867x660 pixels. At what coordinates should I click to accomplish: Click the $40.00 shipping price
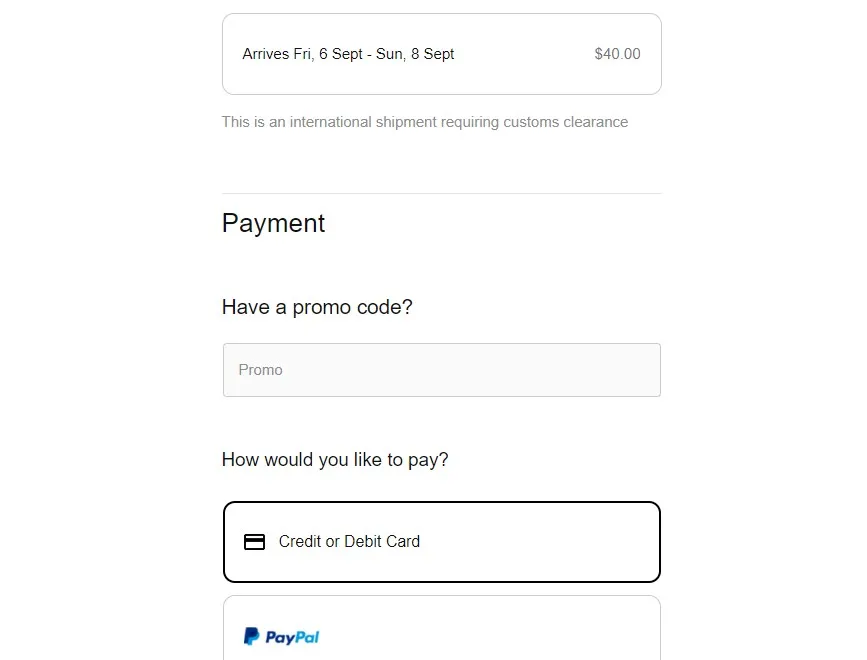(x=617, y=54)
